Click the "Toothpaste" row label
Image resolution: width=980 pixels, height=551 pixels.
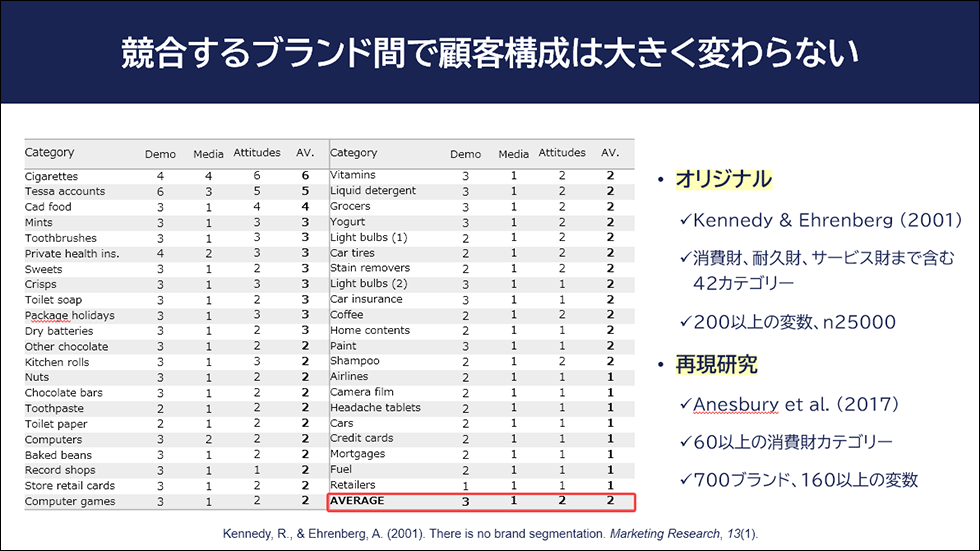54,409
